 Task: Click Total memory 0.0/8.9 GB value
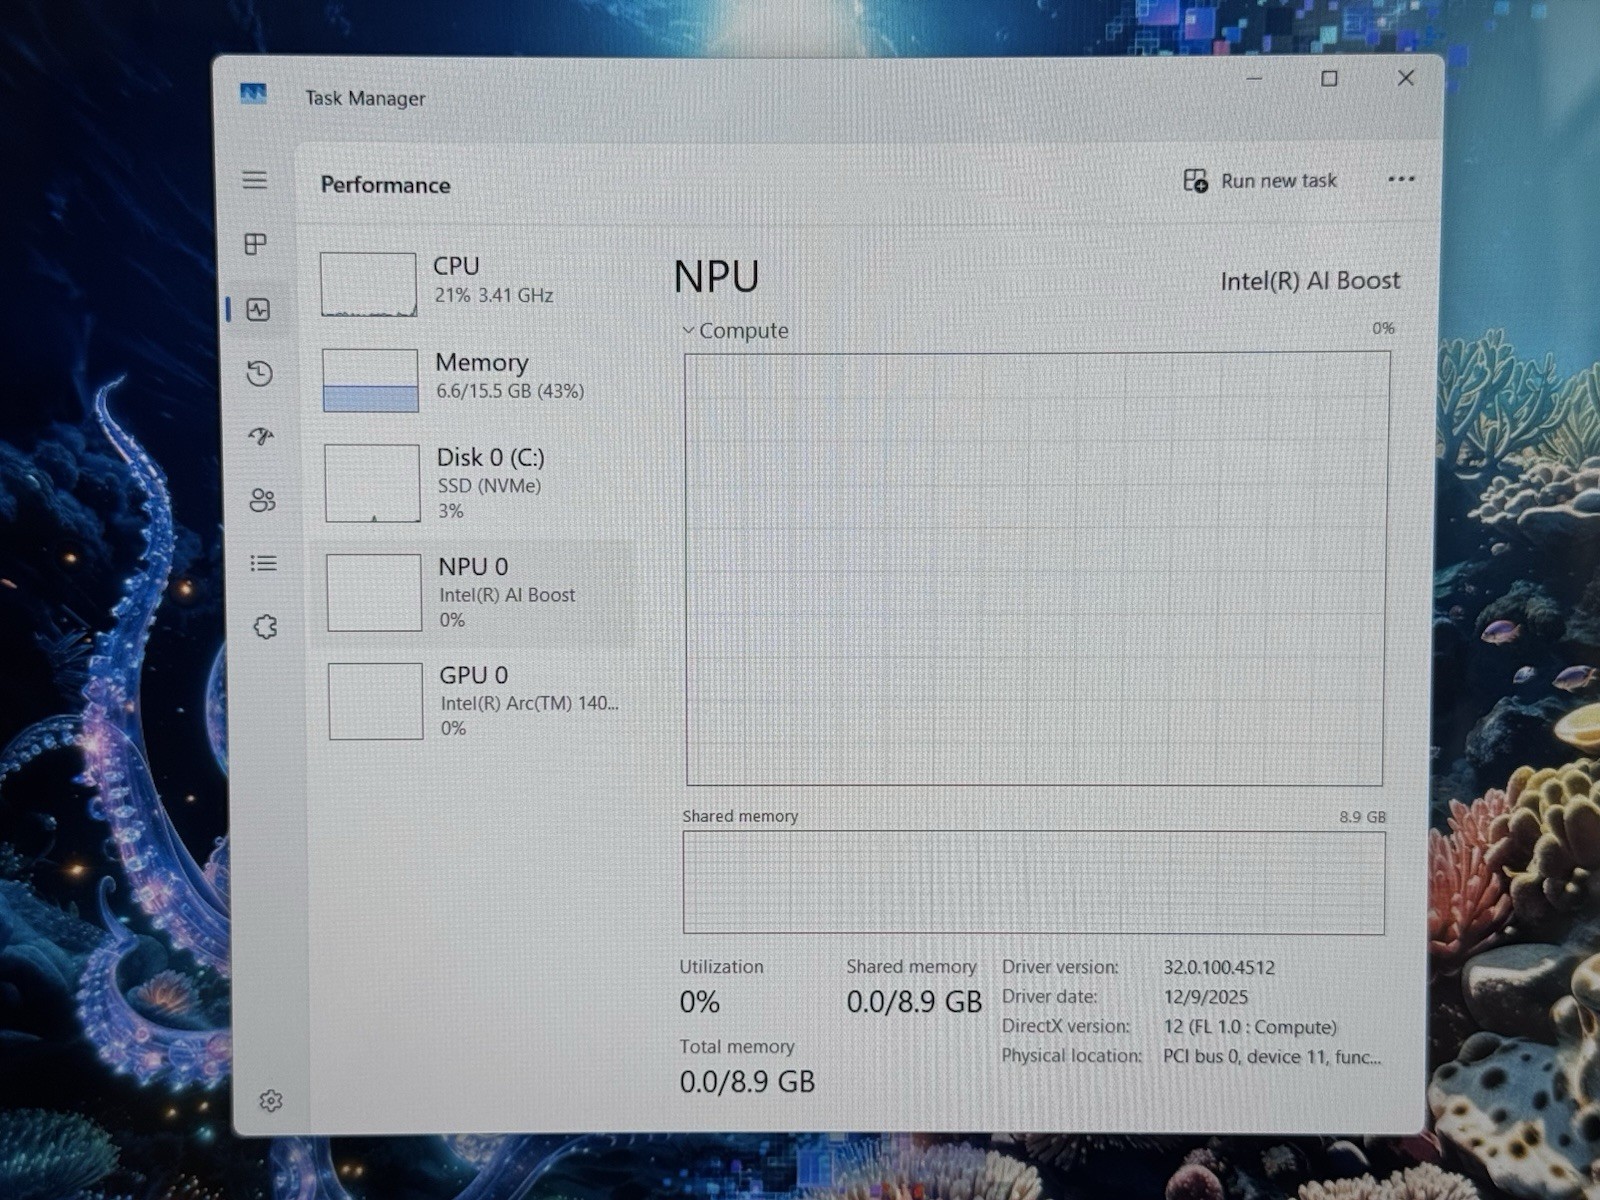(x=747, y=1082)
